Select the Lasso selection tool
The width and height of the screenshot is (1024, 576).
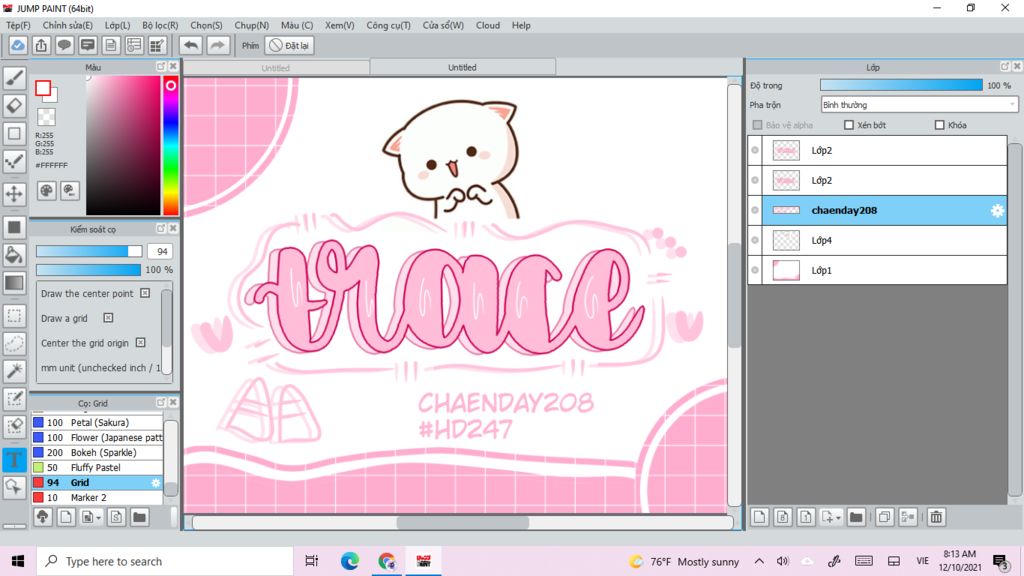click(14, 344)
